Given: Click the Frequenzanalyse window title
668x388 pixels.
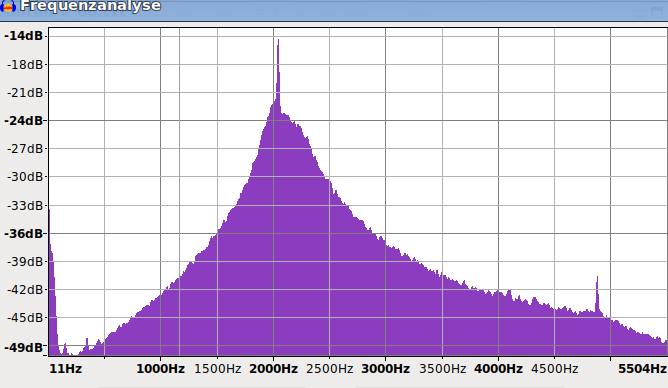Looking at the screenshot, I should point(90,6).
